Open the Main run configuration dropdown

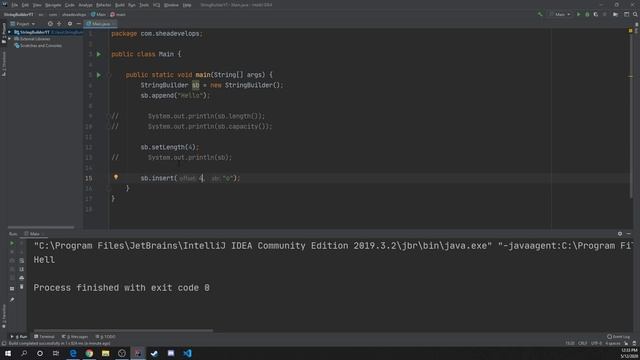point(560,14)
